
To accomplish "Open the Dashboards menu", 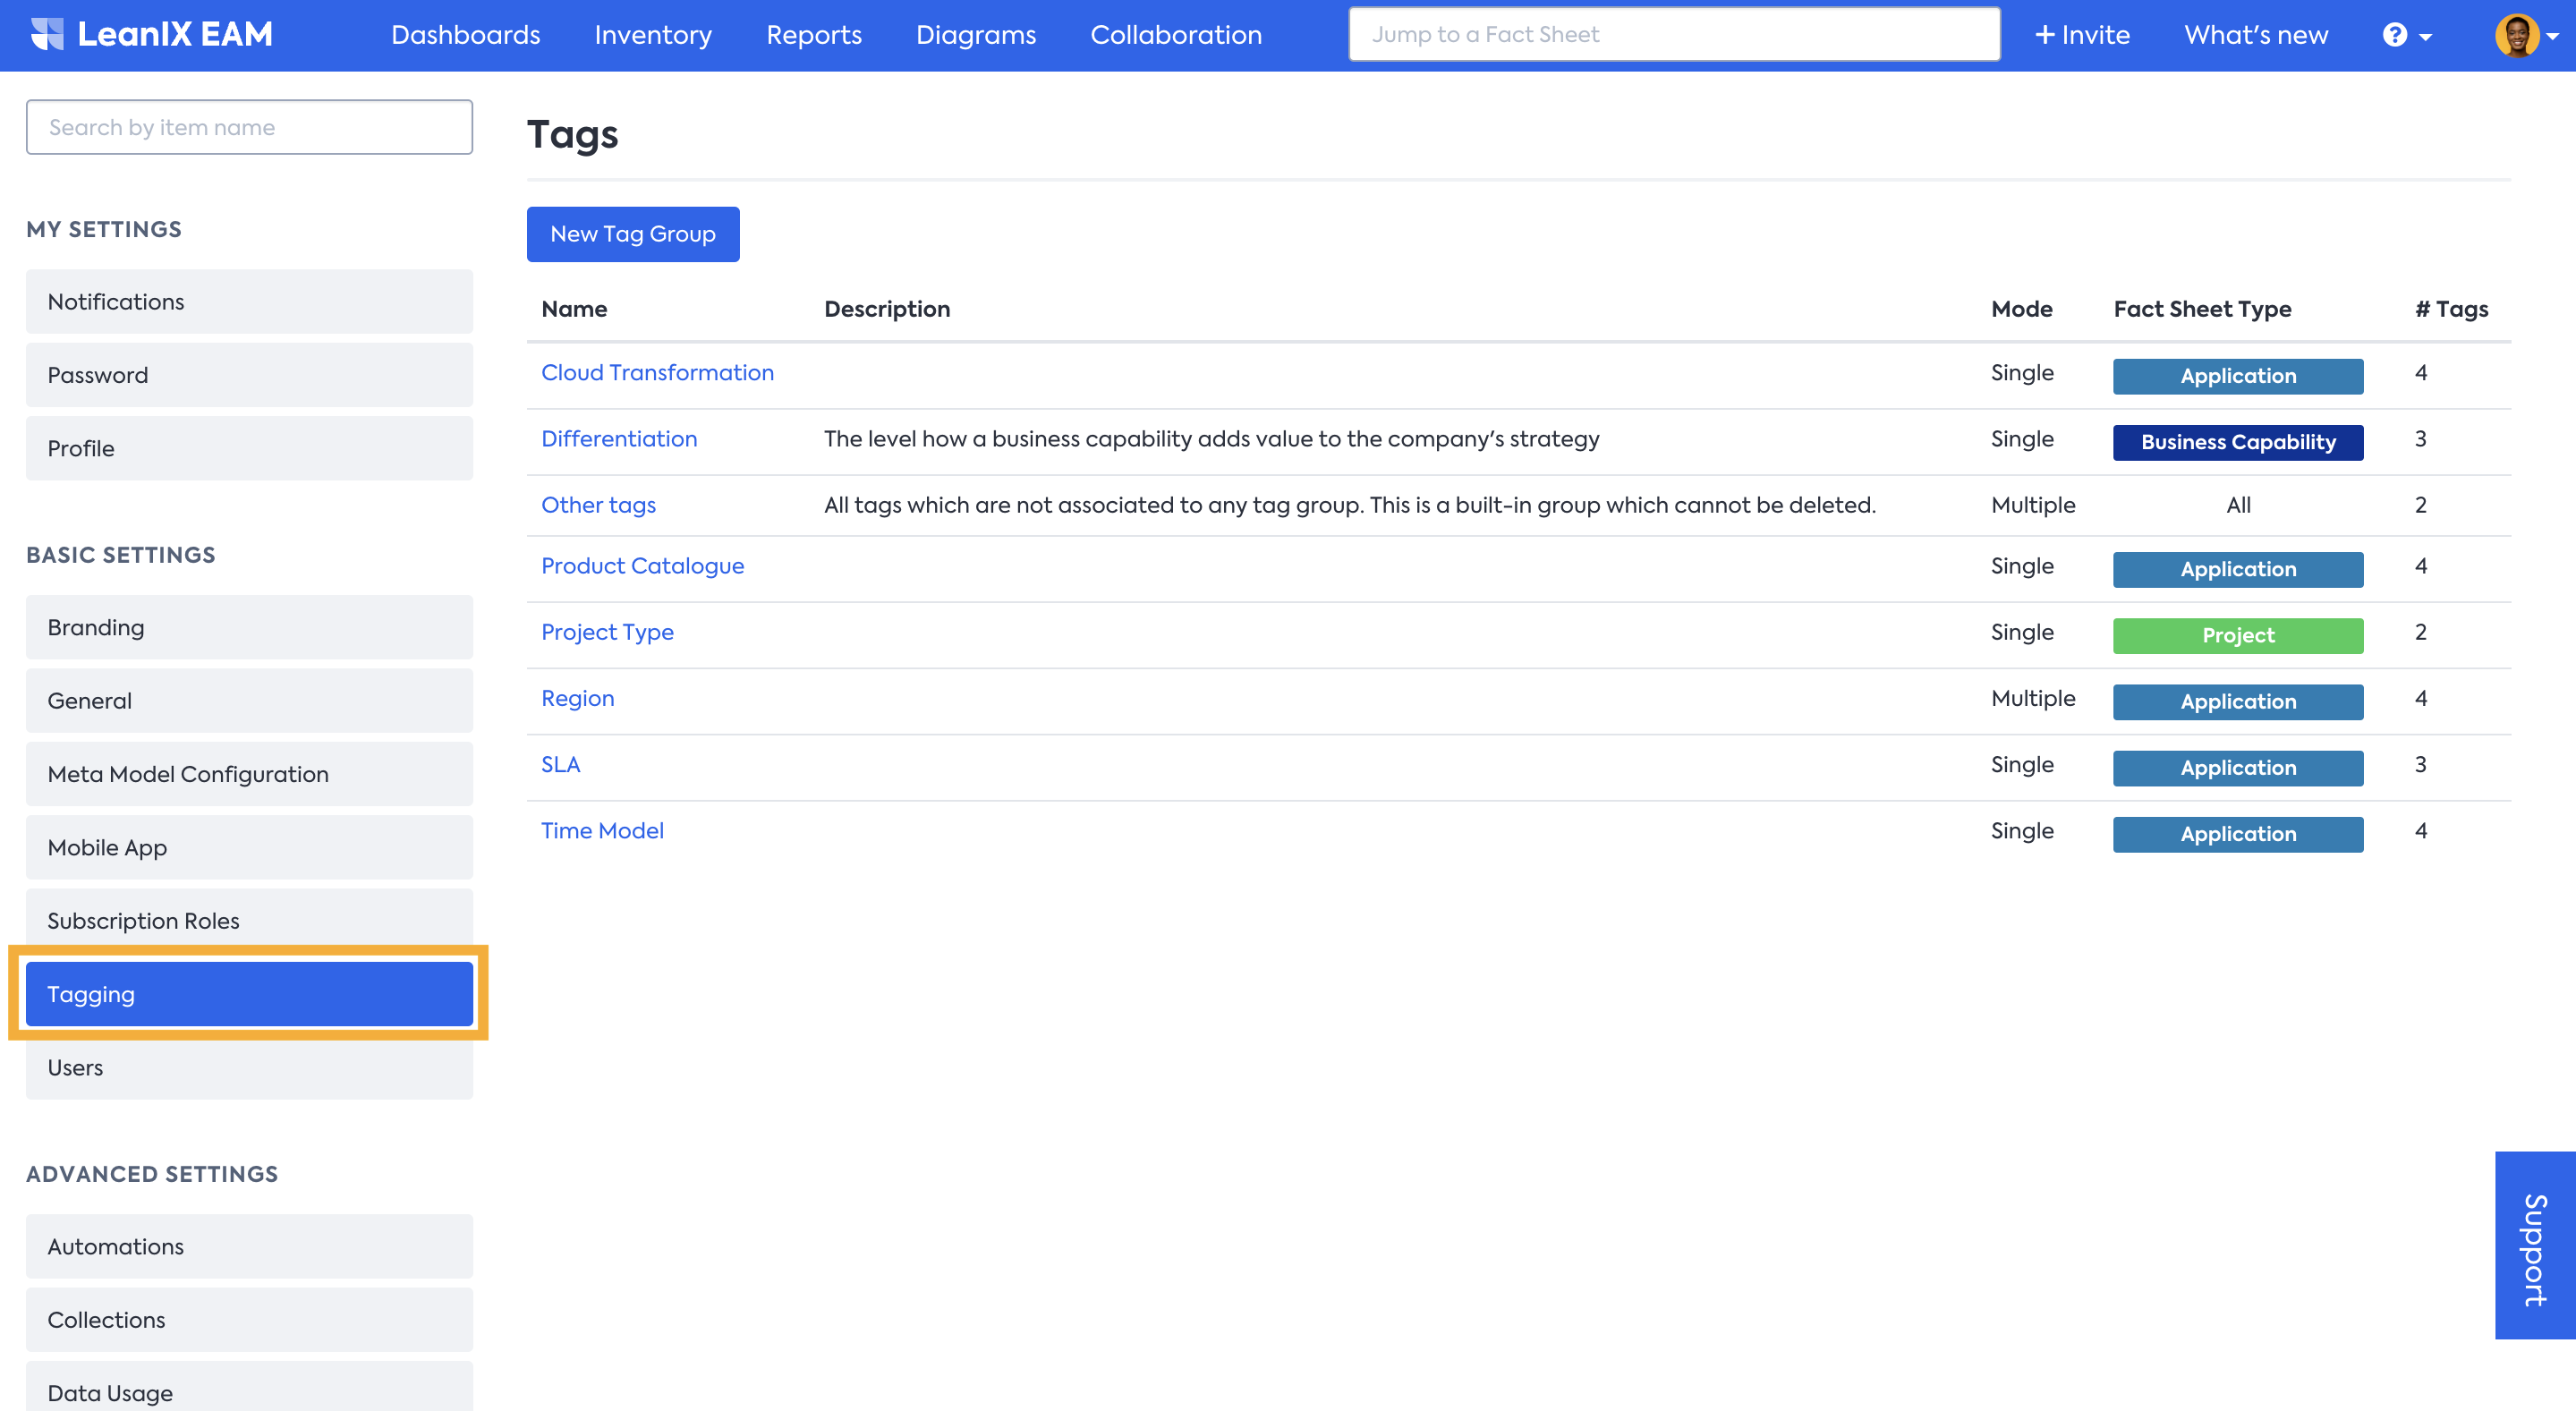I will click(465, 35).
